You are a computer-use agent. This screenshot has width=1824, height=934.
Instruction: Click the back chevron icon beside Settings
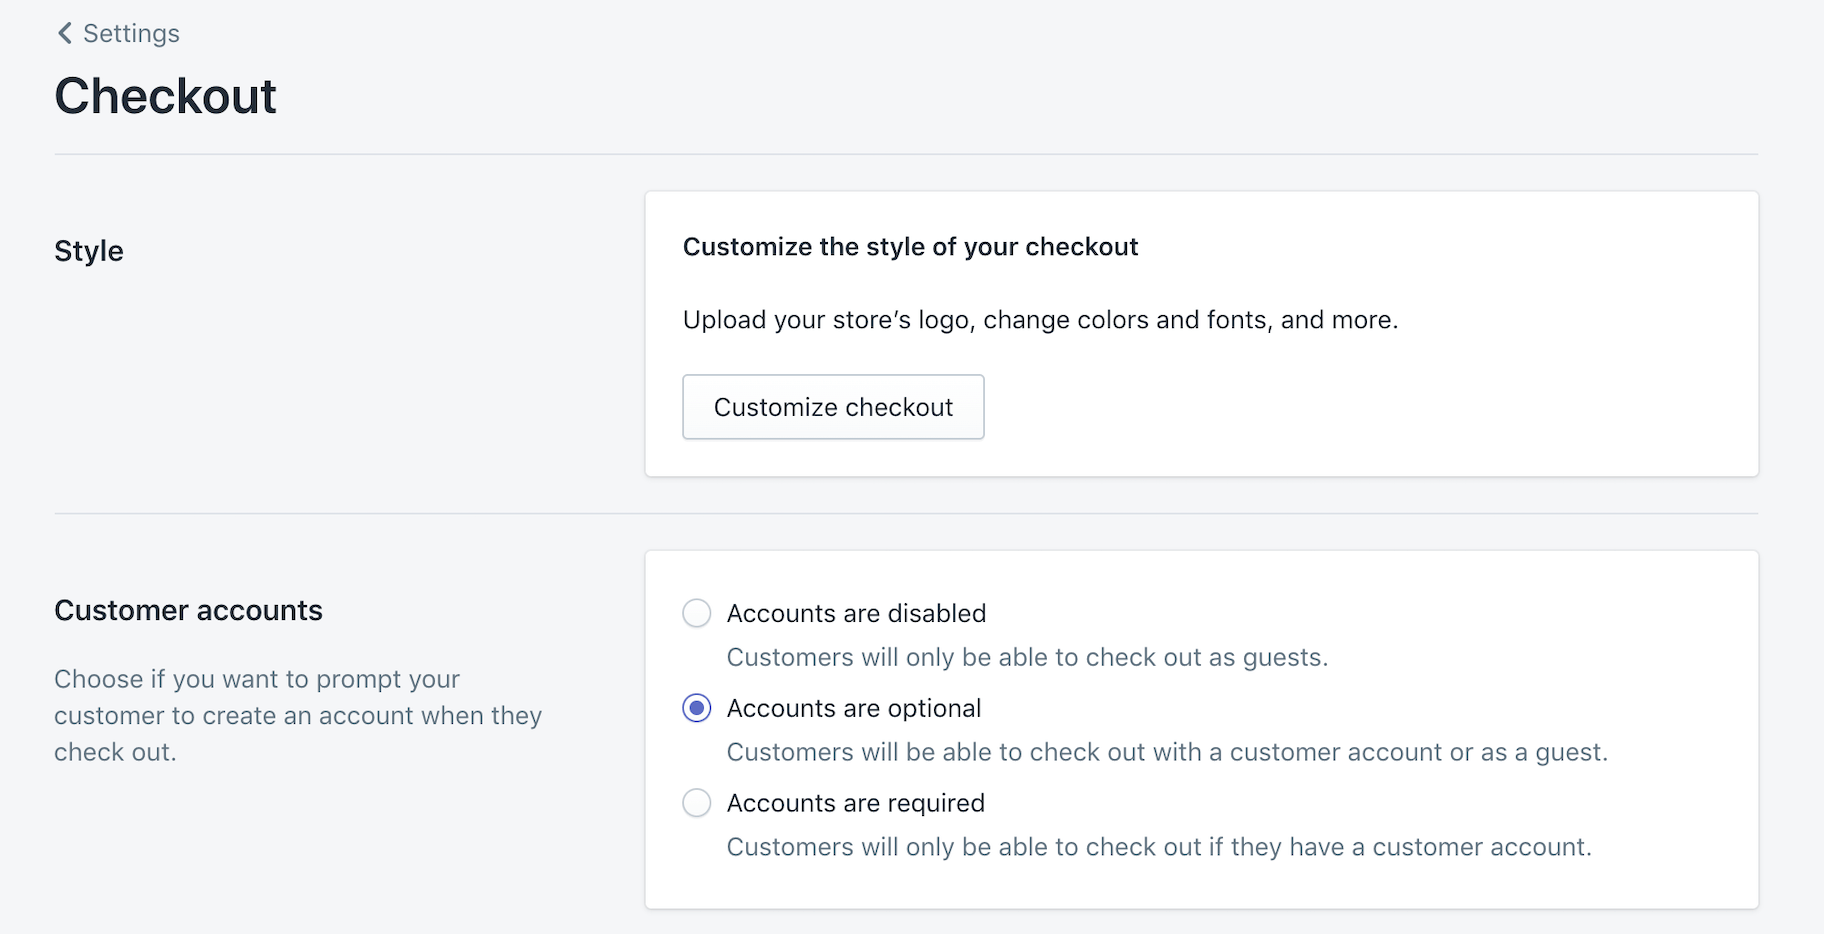point(64,33)
